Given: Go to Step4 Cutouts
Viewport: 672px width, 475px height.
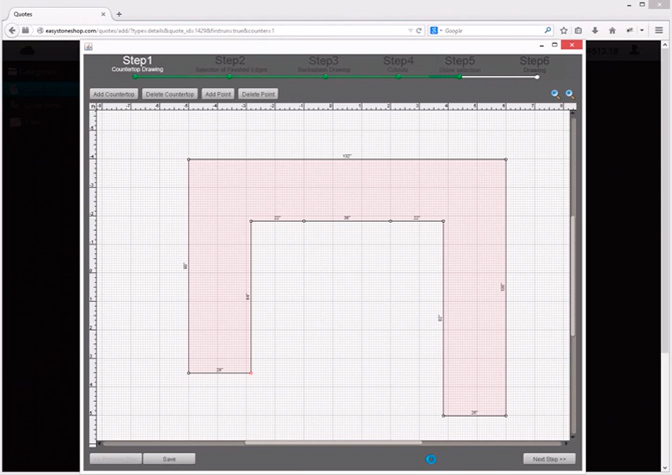Looking at the screenshot, I should [x=398, y=64].
